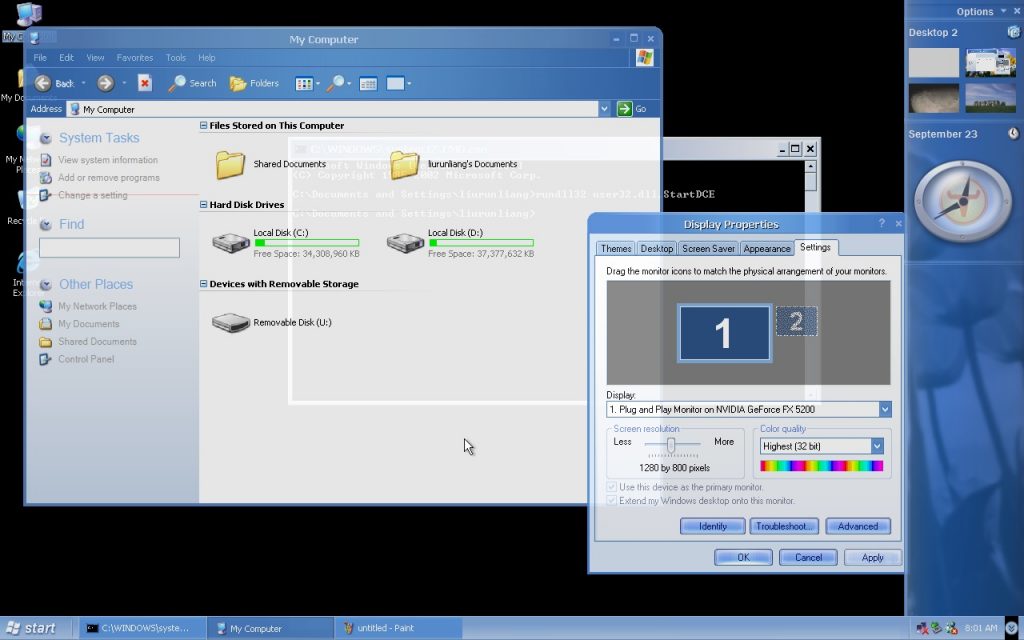The image size is (1024, 640).
Task: Open the Favorites menu
Action: click(x=135, y=57)
